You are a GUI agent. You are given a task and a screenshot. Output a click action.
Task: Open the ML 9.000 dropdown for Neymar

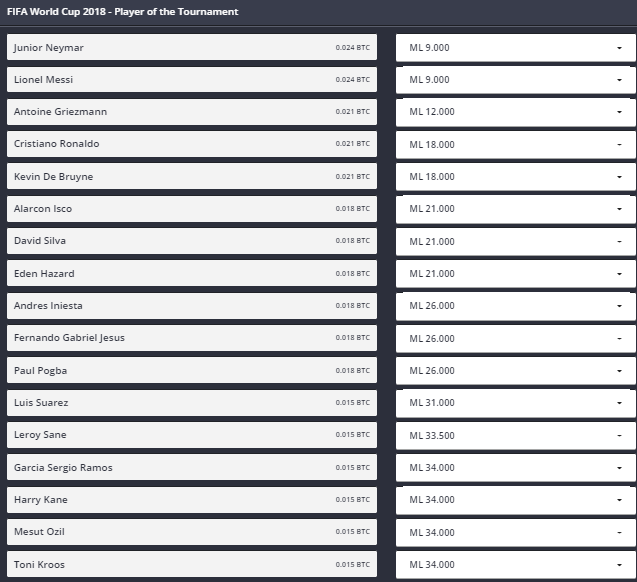click(516, 48)
